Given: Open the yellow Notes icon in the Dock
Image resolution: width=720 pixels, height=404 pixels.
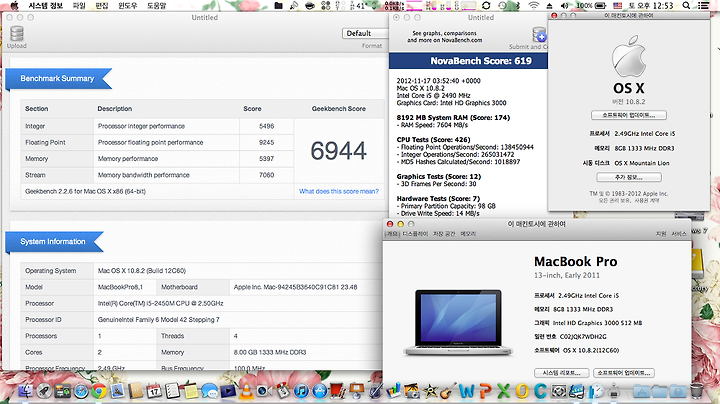Looking at the screenshot, I should point(191,391).
